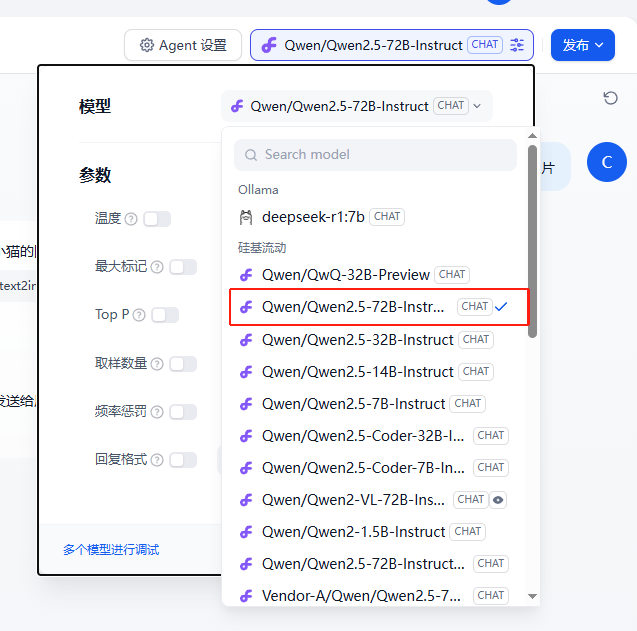The image size is (637, 631).
Task: Click the help icon next to 最大标记
Action: click(158, 267)
